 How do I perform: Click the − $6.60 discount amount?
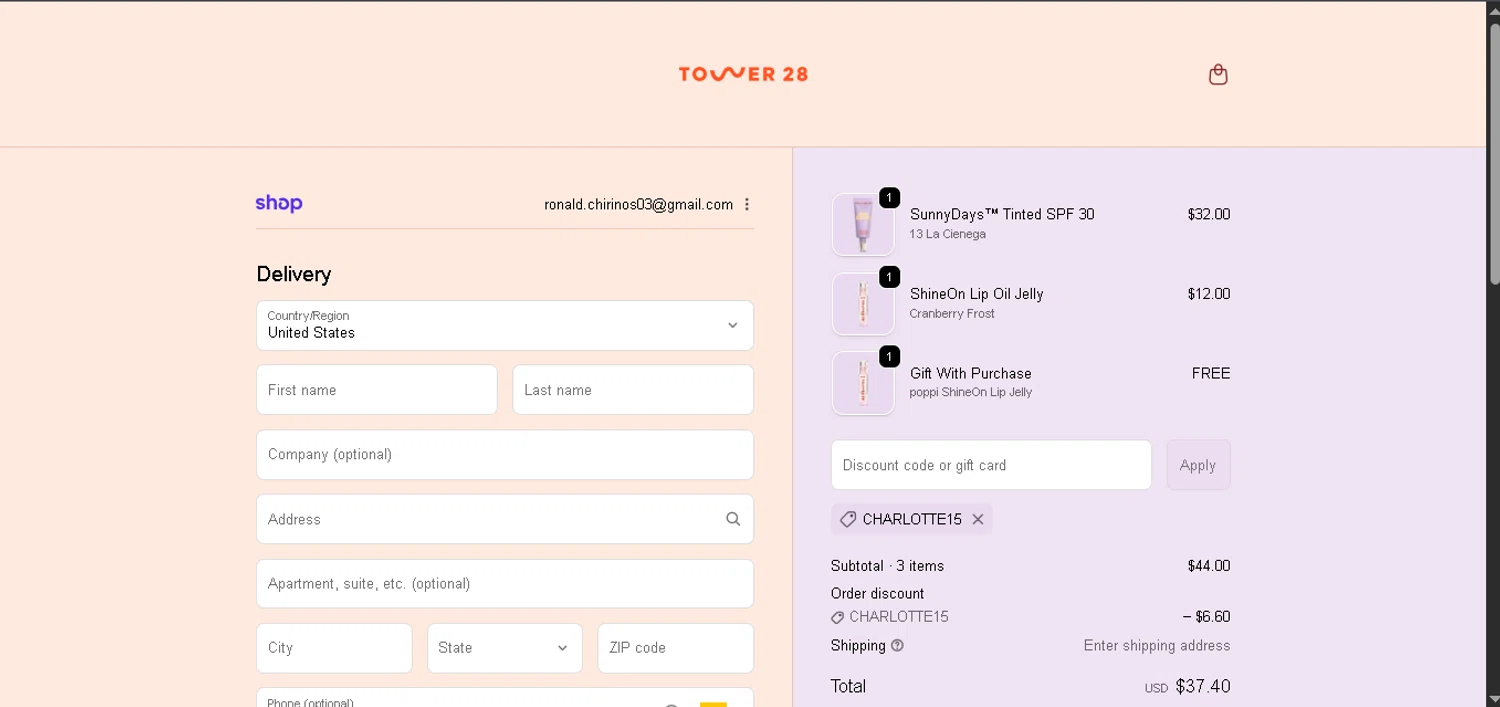coord(1206,617)
